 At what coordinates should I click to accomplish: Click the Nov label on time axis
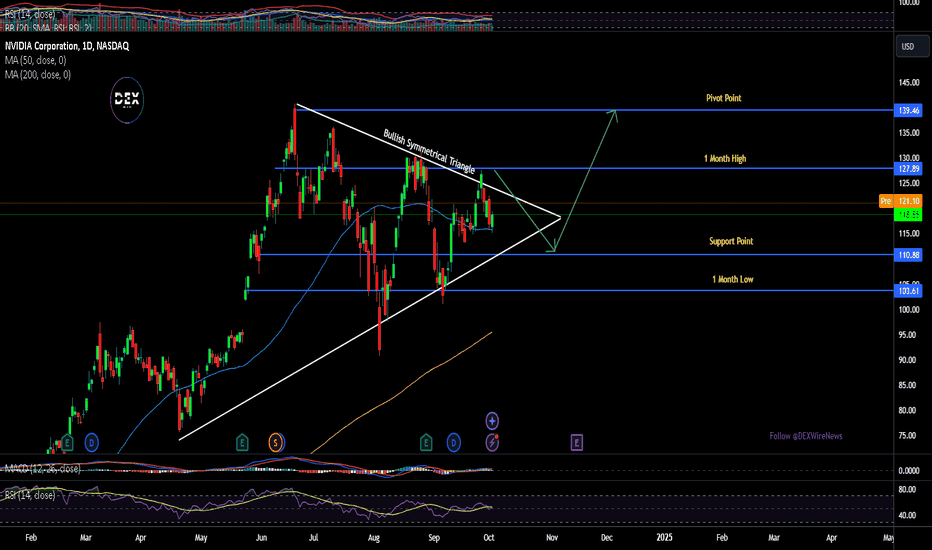point(552,538)
